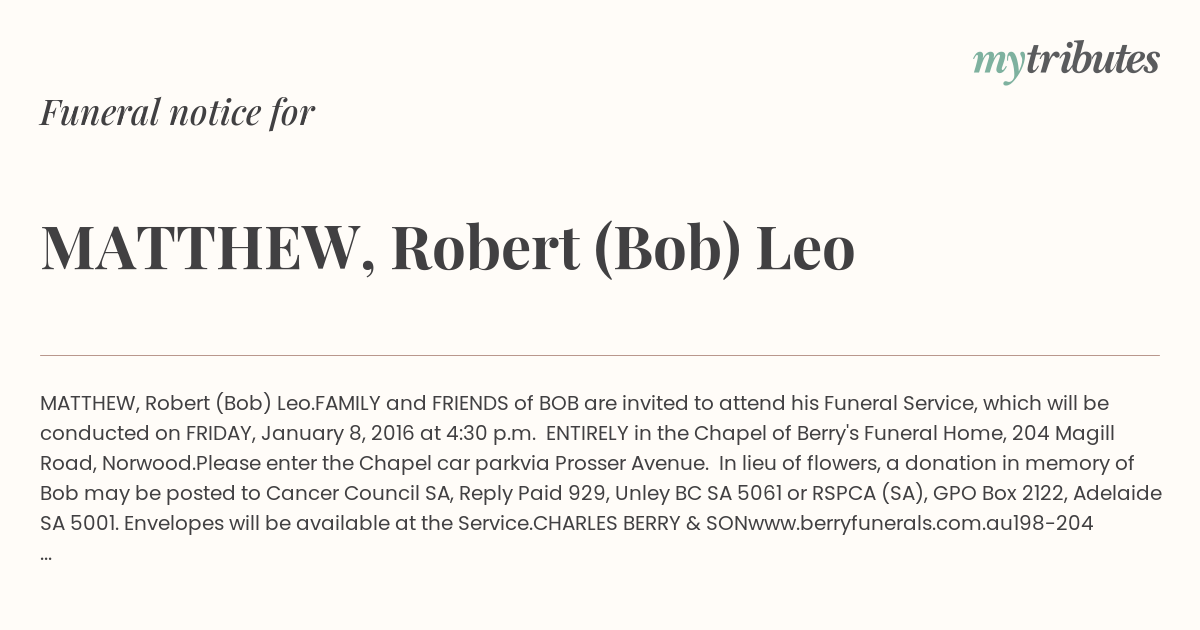Screen dimensions: 1200x630
Task: Click the mytributes logo
Action: point(1066,61)
